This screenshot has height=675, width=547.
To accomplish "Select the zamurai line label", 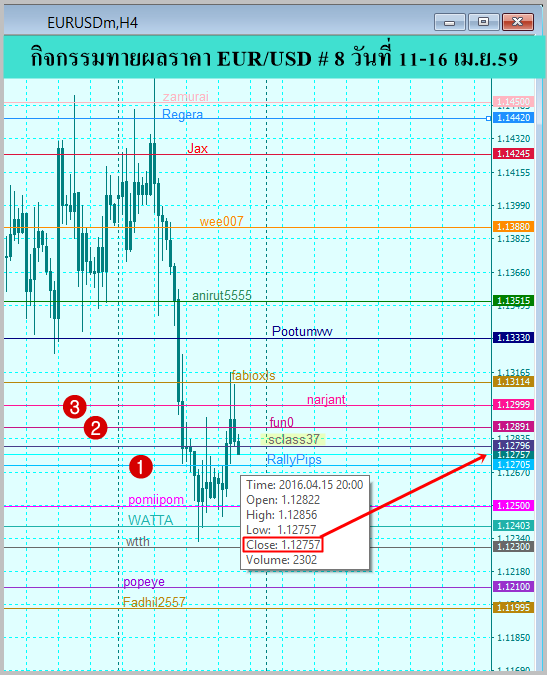I will click(x=185, y=96).
